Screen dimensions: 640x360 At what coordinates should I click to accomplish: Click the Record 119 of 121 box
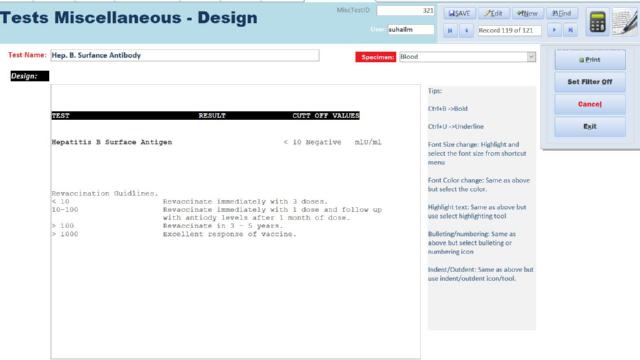pos(510,30)
